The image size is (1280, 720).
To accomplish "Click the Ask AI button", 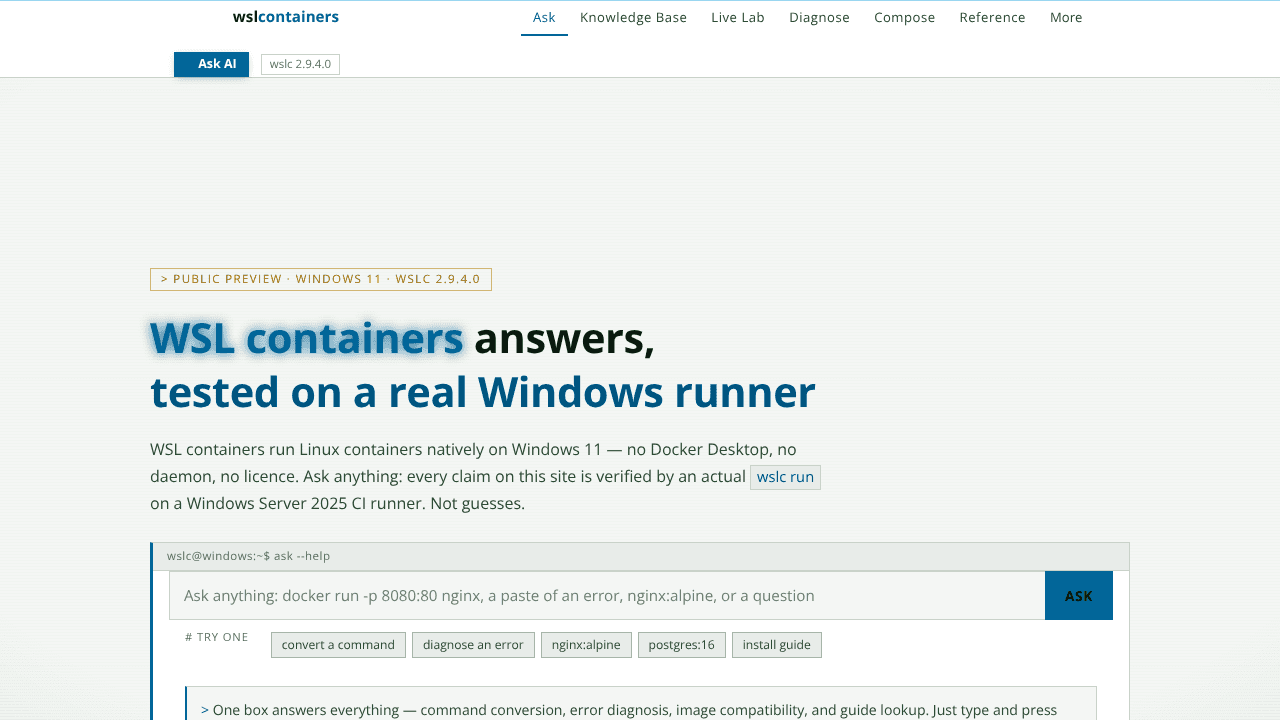I will (211, 64).
